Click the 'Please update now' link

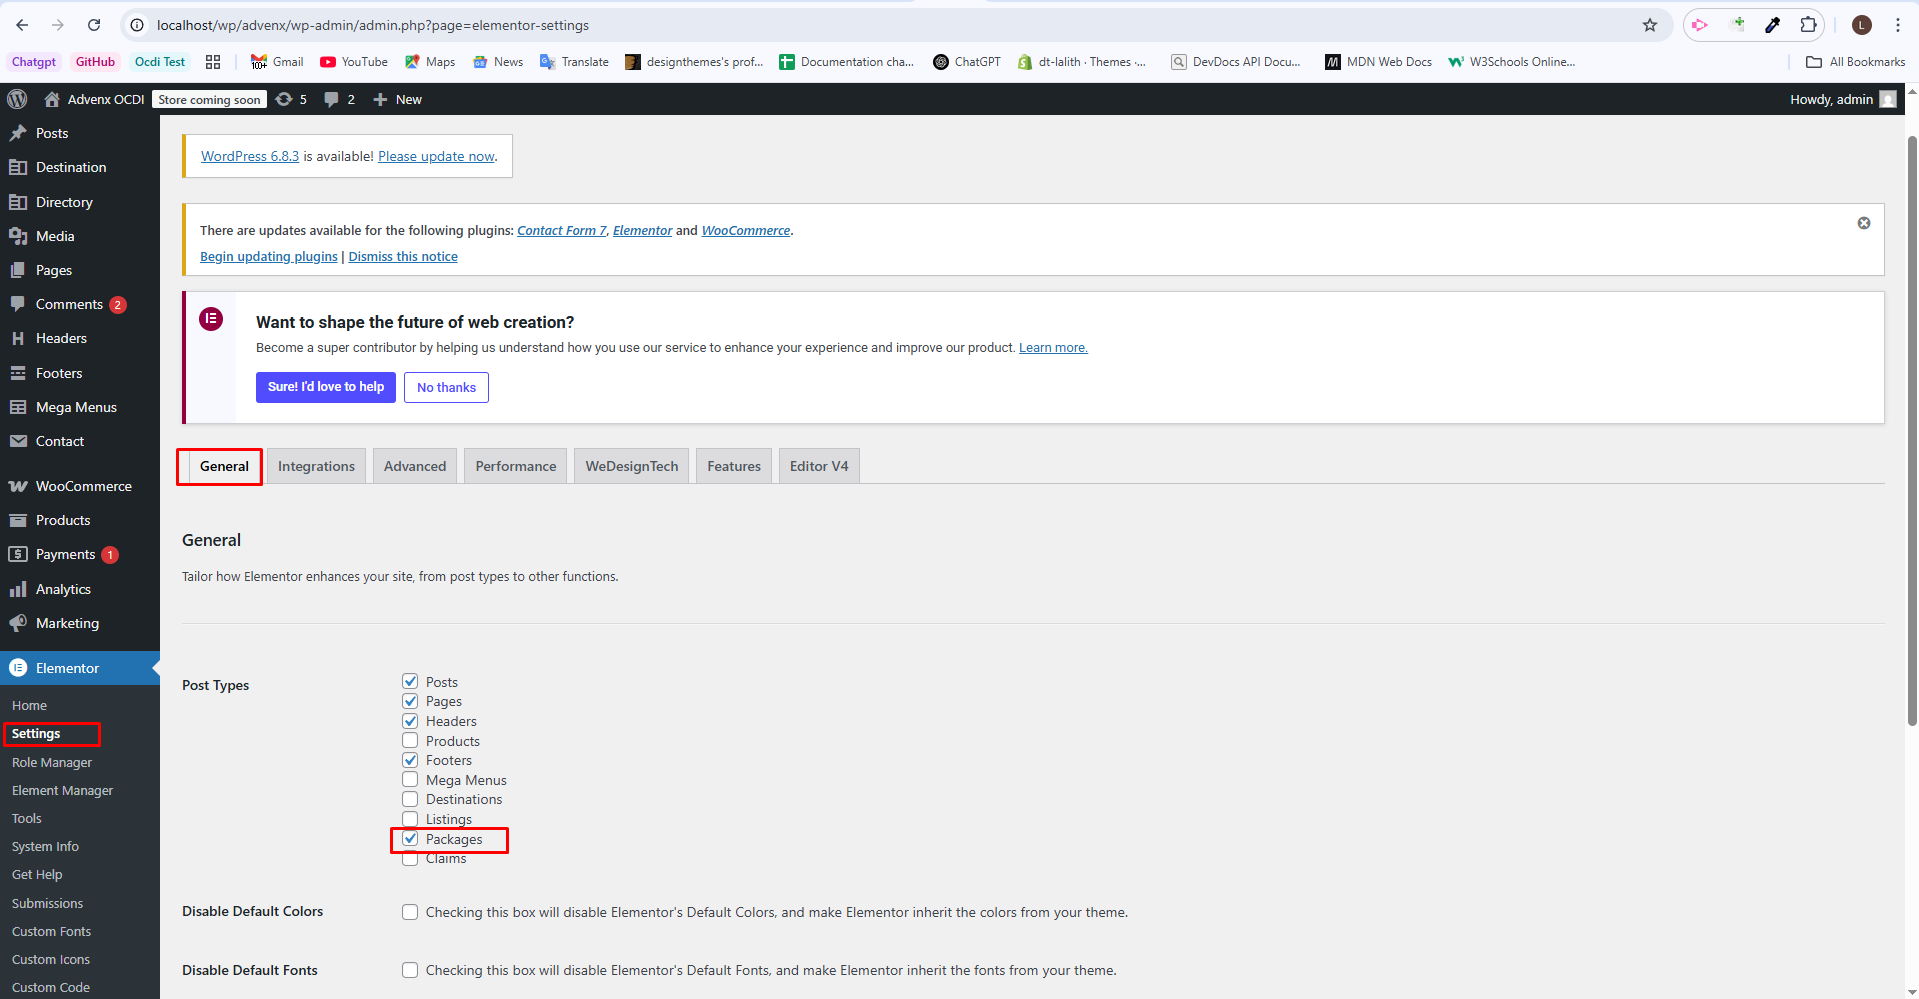(436, 156)
